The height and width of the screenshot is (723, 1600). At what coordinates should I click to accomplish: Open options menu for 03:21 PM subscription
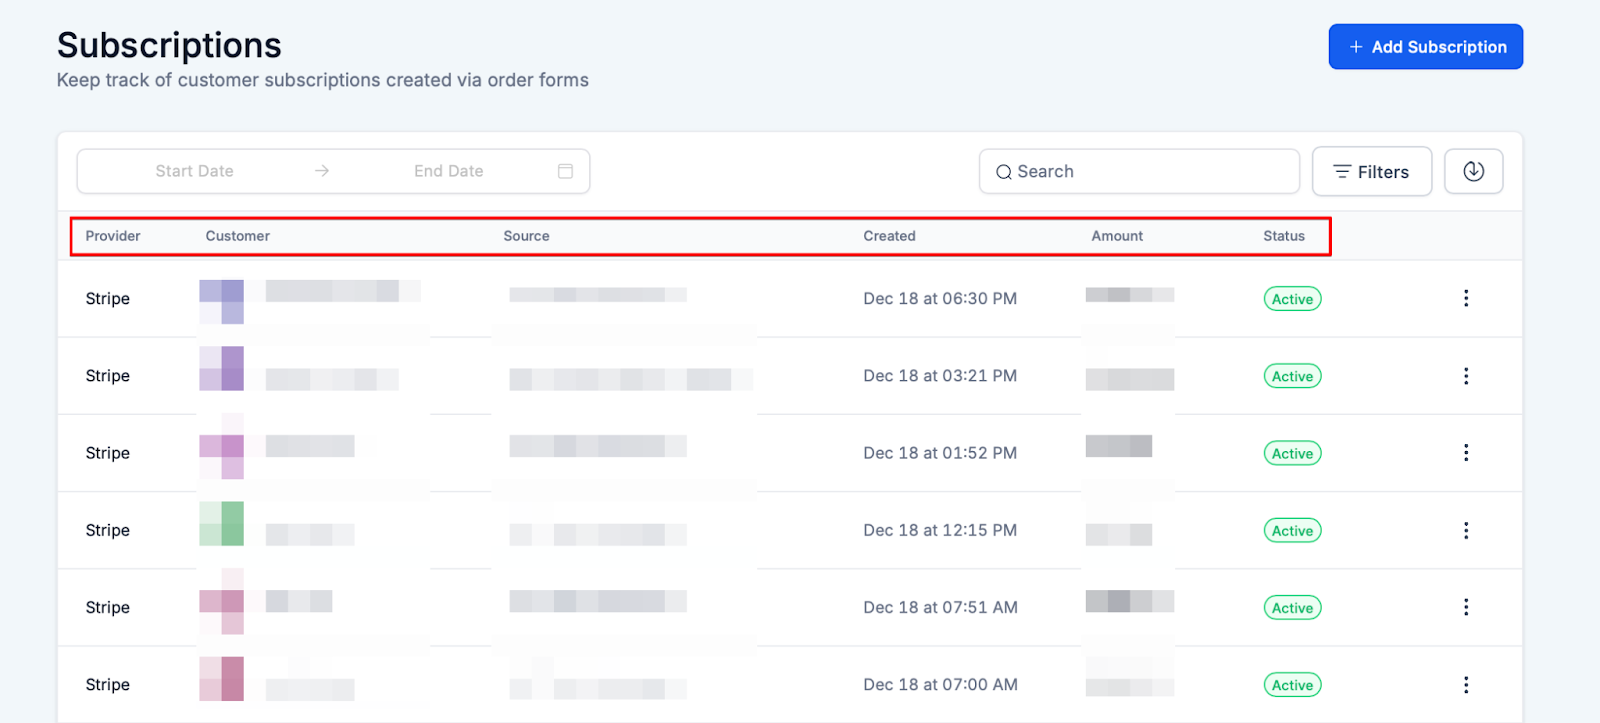(1466, 376)
